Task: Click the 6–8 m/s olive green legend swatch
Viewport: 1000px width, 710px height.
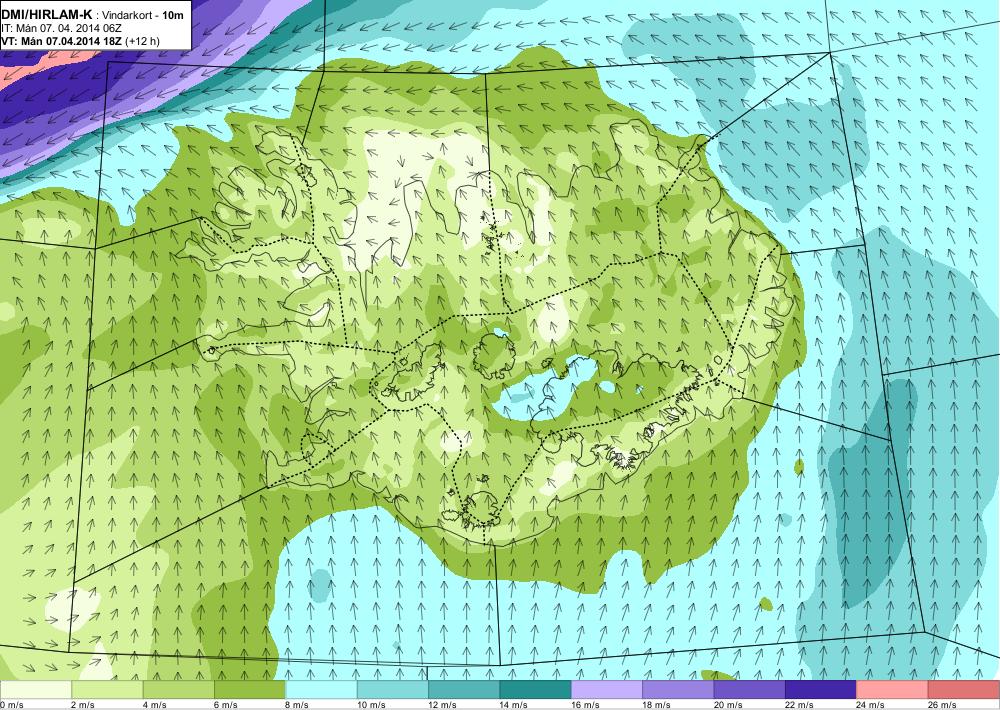Action: pyautogui.click(x=250, y=690)
